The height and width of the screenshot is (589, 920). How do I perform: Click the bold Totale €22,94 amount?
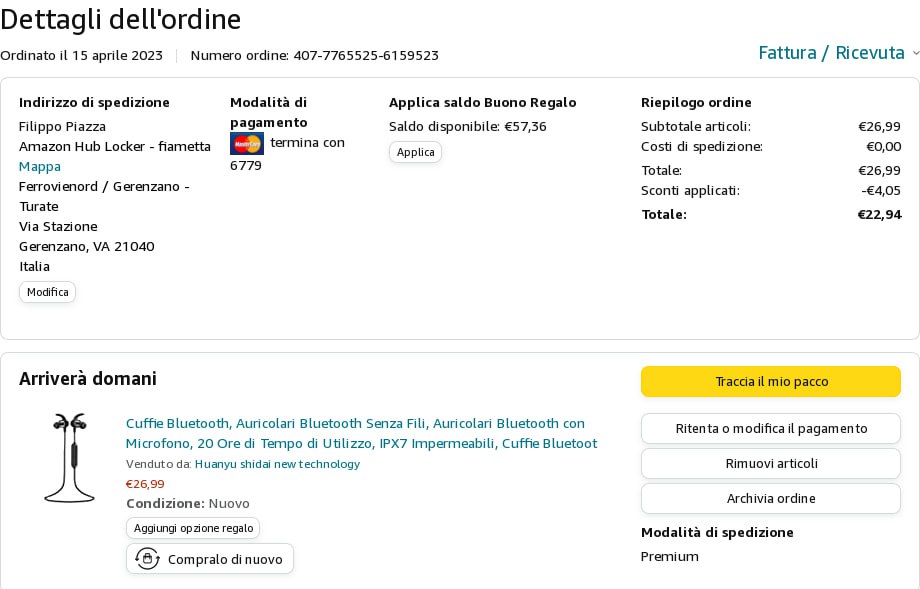(x=879, y=214)
